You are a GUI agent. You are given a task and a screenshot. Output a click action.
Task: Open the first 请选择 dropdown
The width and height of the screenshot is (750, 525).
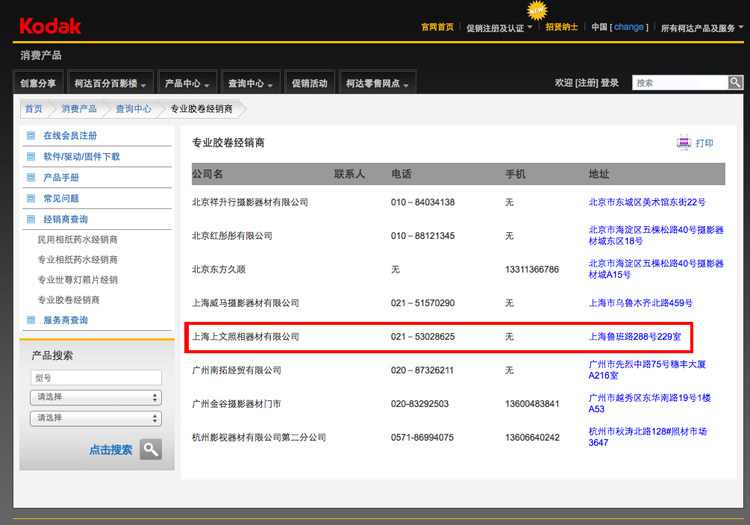(96, 397)
